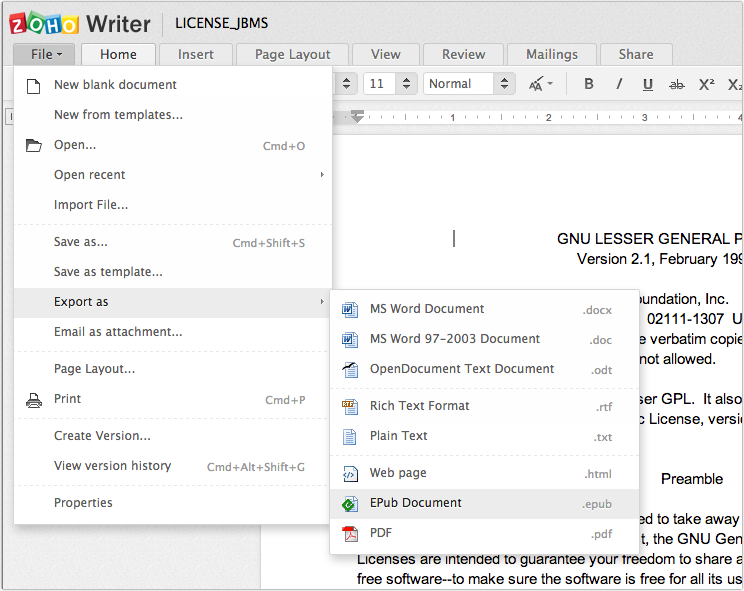Open document Properties
Viewport: 744px width, 591px height.
point(173,503)
